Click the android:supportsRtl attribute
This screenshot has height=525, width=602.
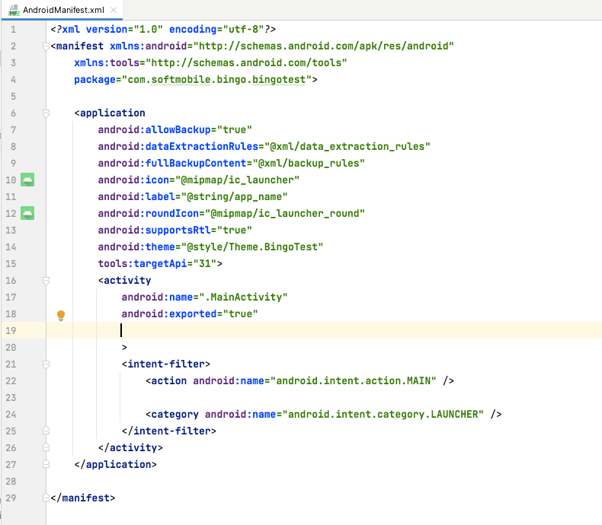coord(154,230)
